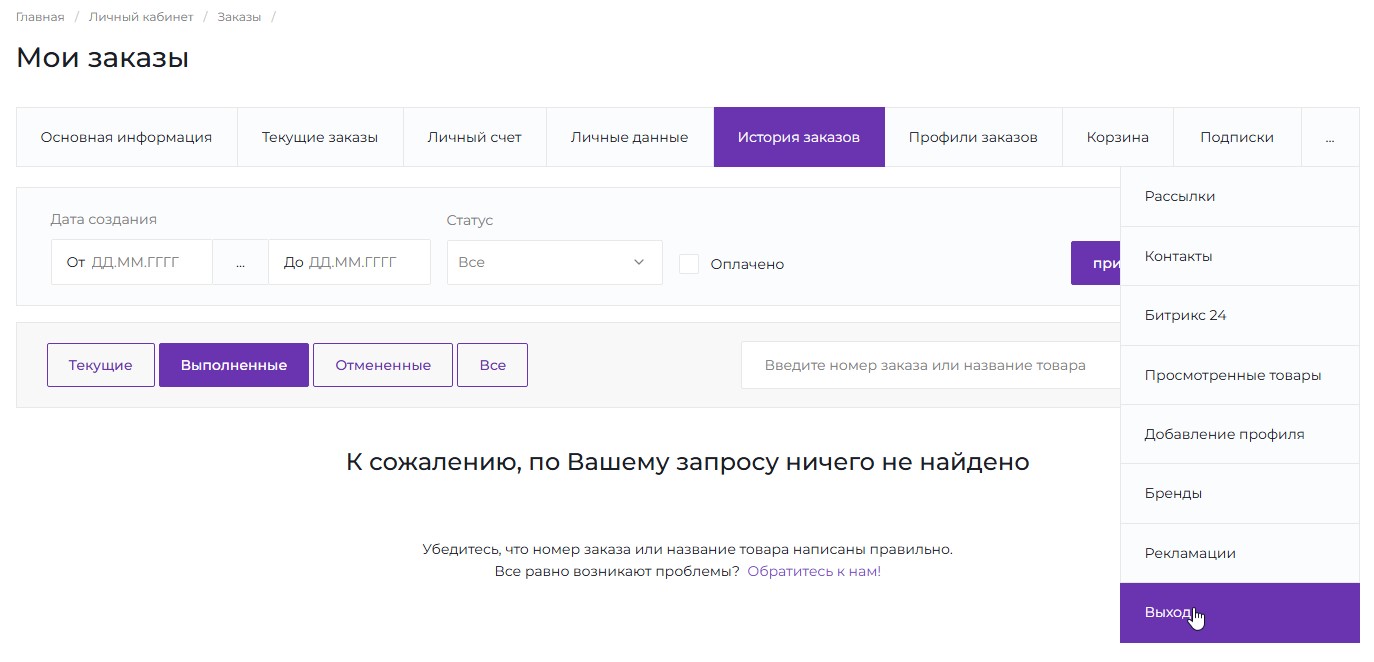The width and height of the screenshot is (1374, 662).
Task: Enable the Оплачено checkbox
Action: point(688,263)
